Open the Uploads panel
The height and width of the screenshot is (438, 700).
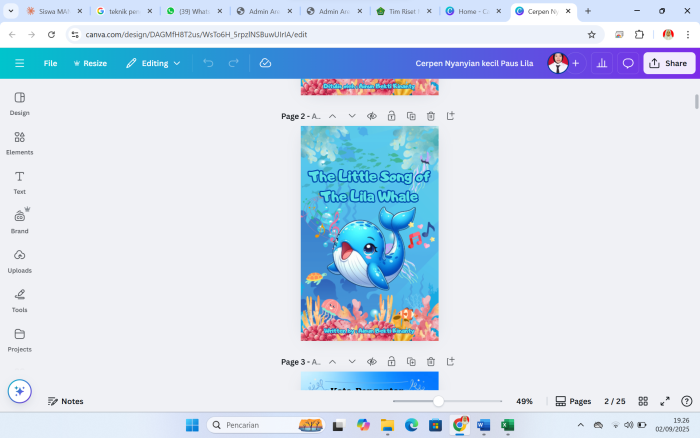(x=20, y=261)
